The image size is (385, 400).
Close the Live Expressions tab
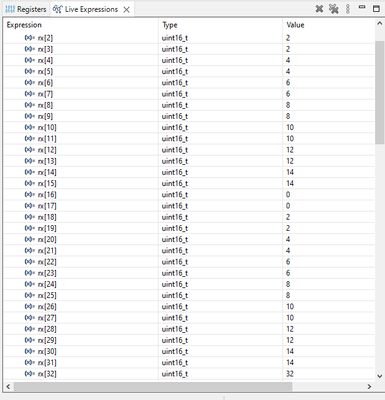(x=127, y=10)
